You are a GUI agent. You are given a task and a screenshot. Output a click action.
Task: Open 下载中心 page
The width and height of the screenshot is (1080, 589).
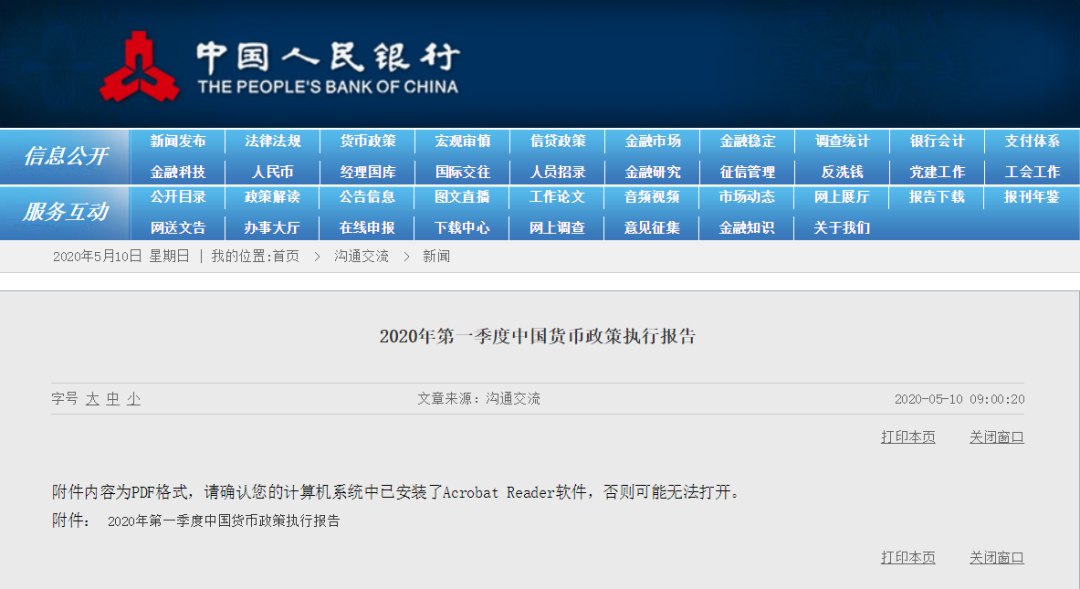(462, 228)
